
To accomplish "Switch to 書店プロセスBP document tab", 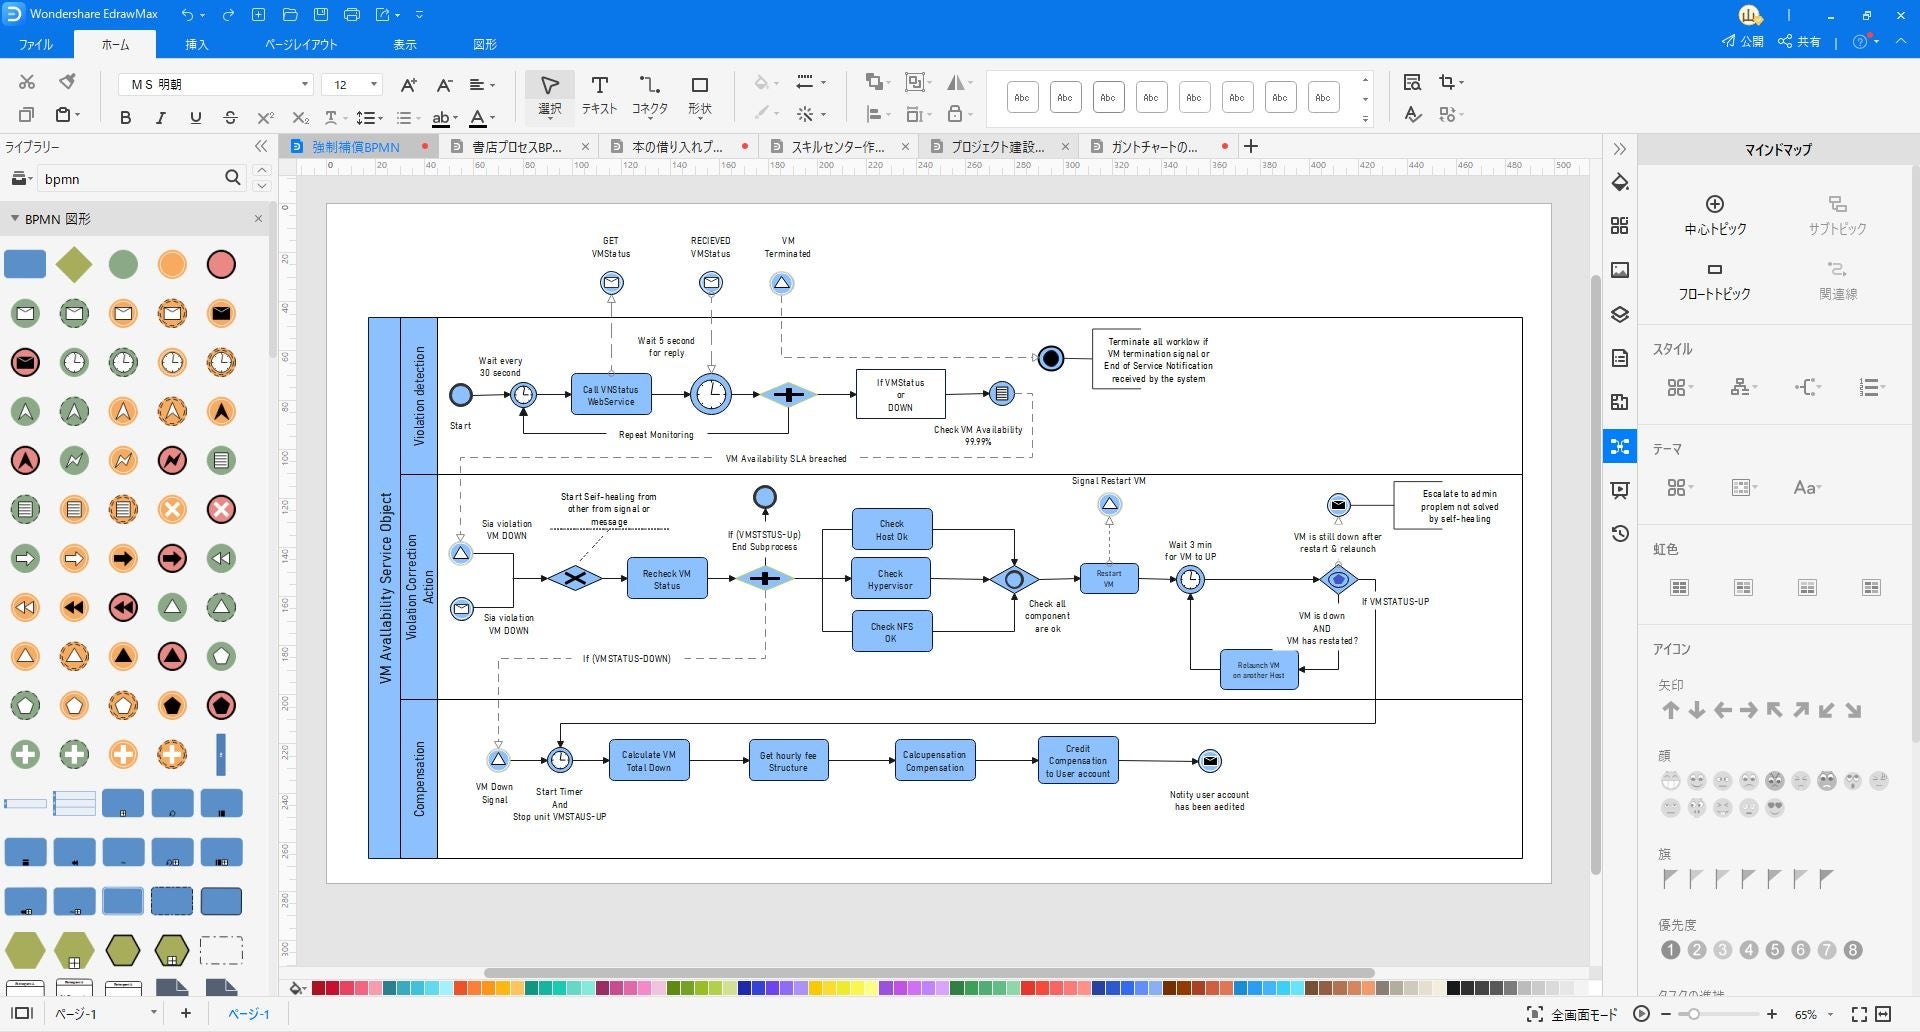I will click(x=517, y=147).
